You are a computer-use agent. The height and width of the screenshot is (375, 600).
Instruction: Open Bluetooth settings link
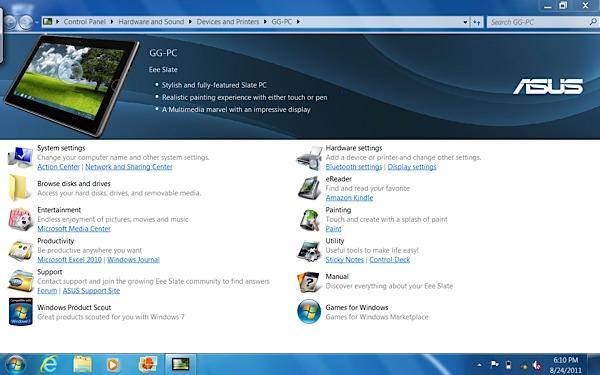pos(354,167)
